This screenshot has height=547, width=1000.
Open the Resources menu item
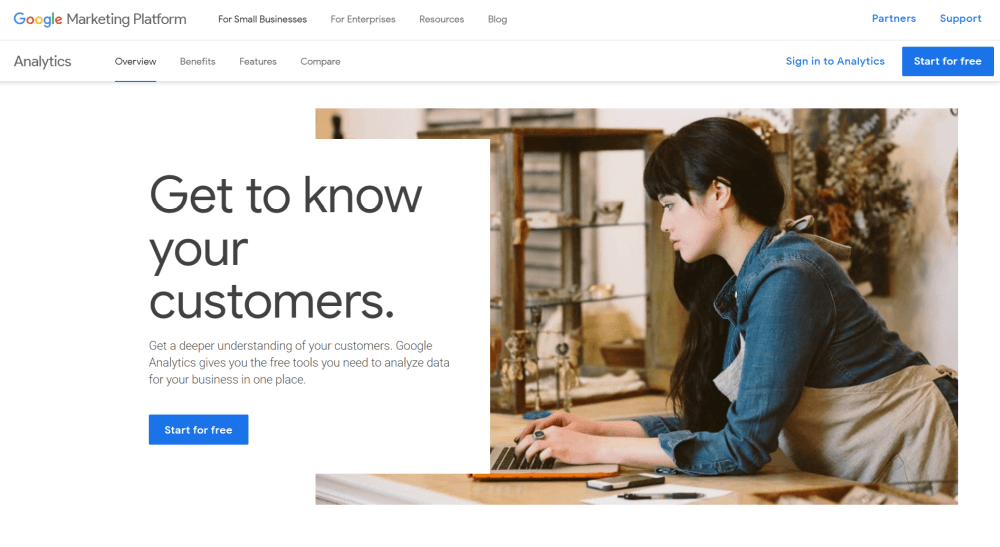pyautogui.click(x=441, y=19)
